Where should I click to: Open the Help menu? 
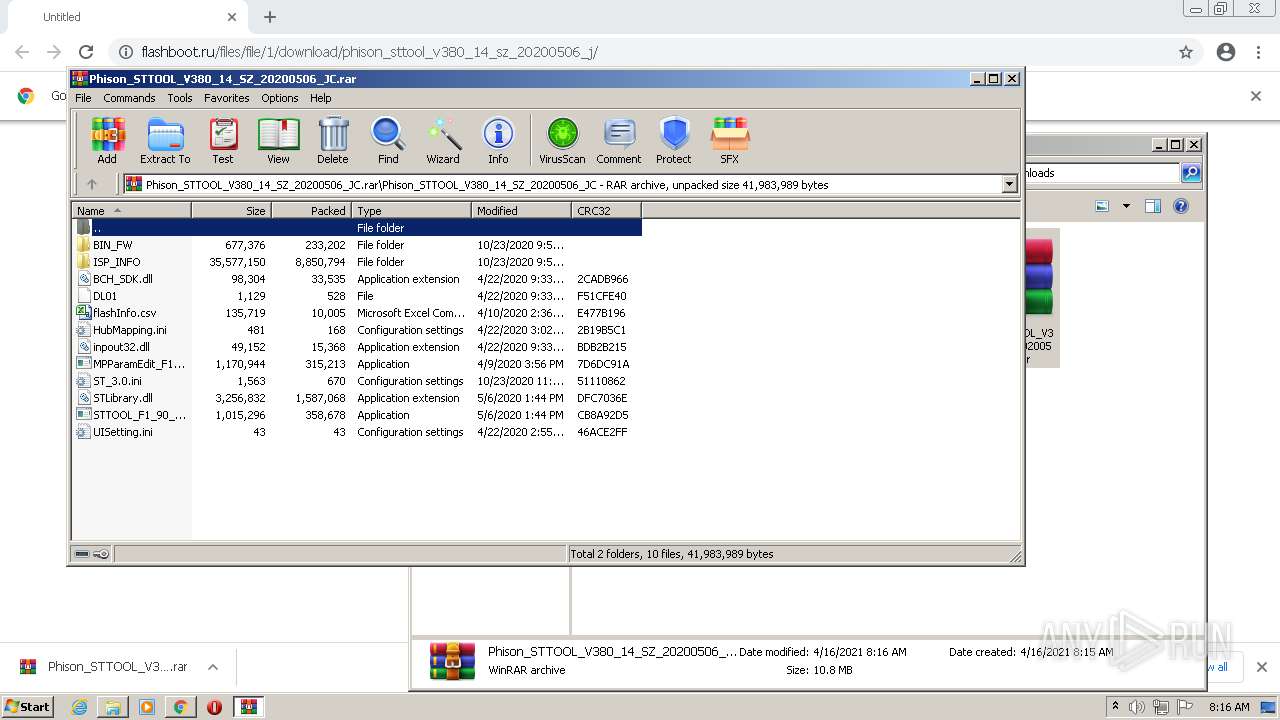coord(320,98)
